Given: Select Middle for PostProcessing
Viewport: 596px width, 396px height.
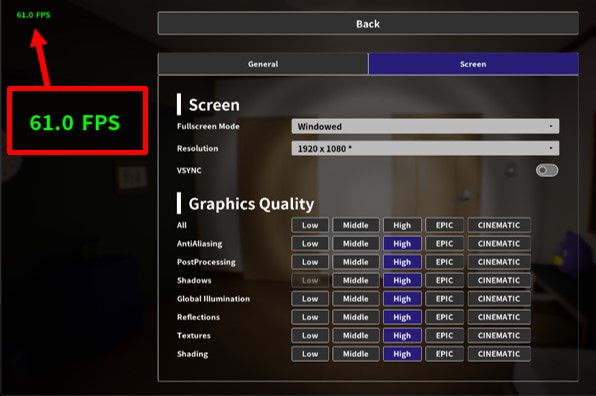Looking at the screenshot, I should [x=356, y=262].
